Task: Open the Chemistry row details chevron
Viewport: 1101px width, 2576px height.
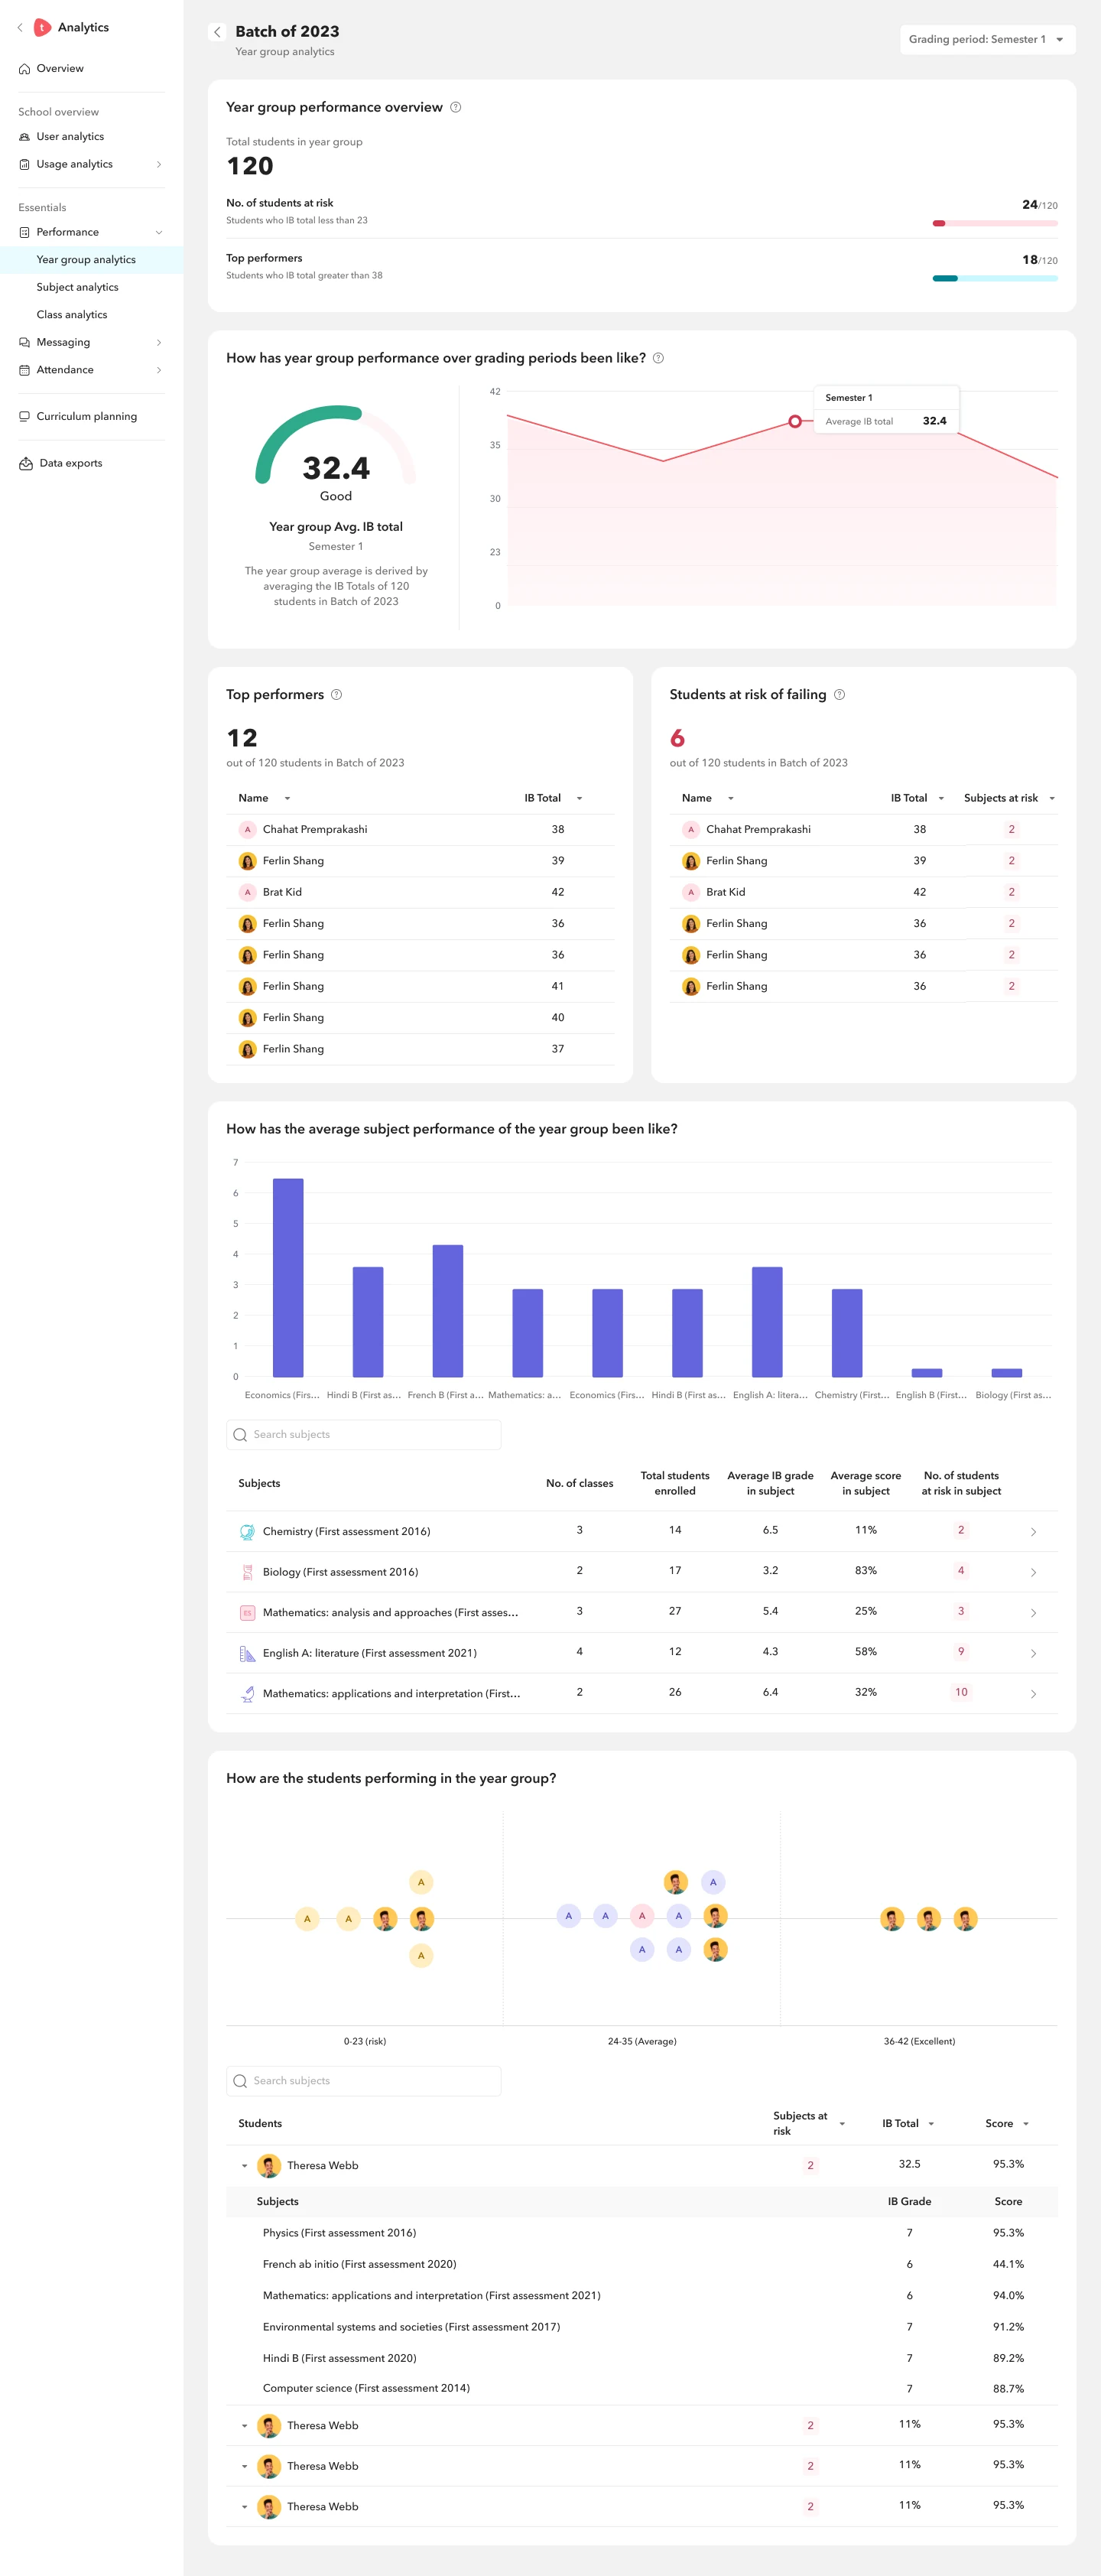Action: [1033, 1531]
